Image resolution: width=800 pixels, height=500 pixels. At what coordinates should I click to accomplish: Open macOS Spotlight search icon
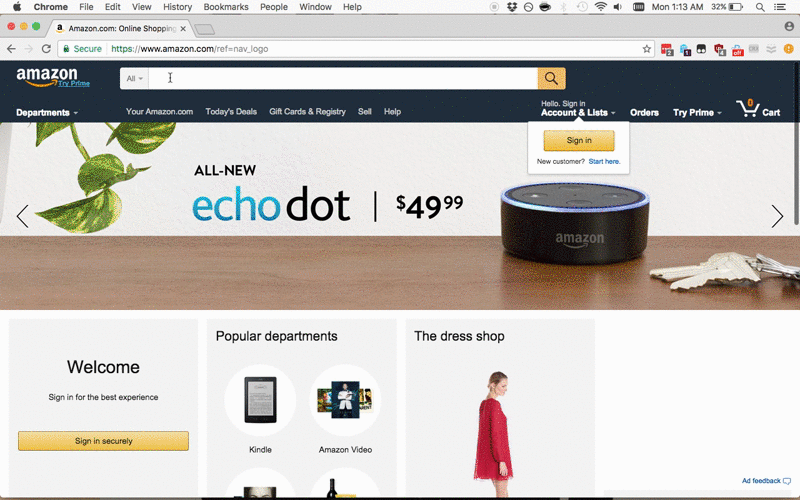(760, 7)
